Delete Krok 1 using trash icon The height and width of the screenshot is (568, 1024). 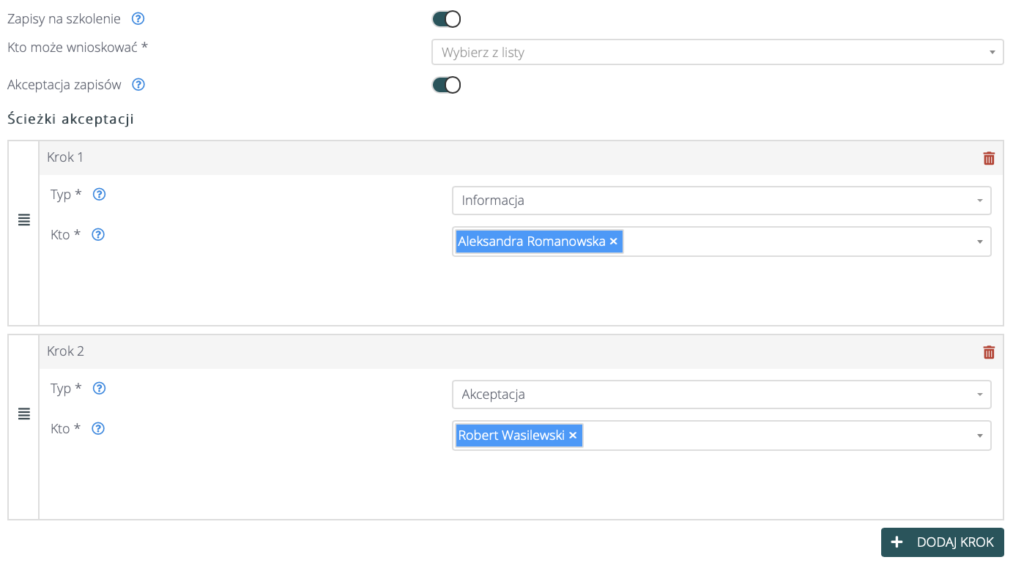(x=988, y=158)
